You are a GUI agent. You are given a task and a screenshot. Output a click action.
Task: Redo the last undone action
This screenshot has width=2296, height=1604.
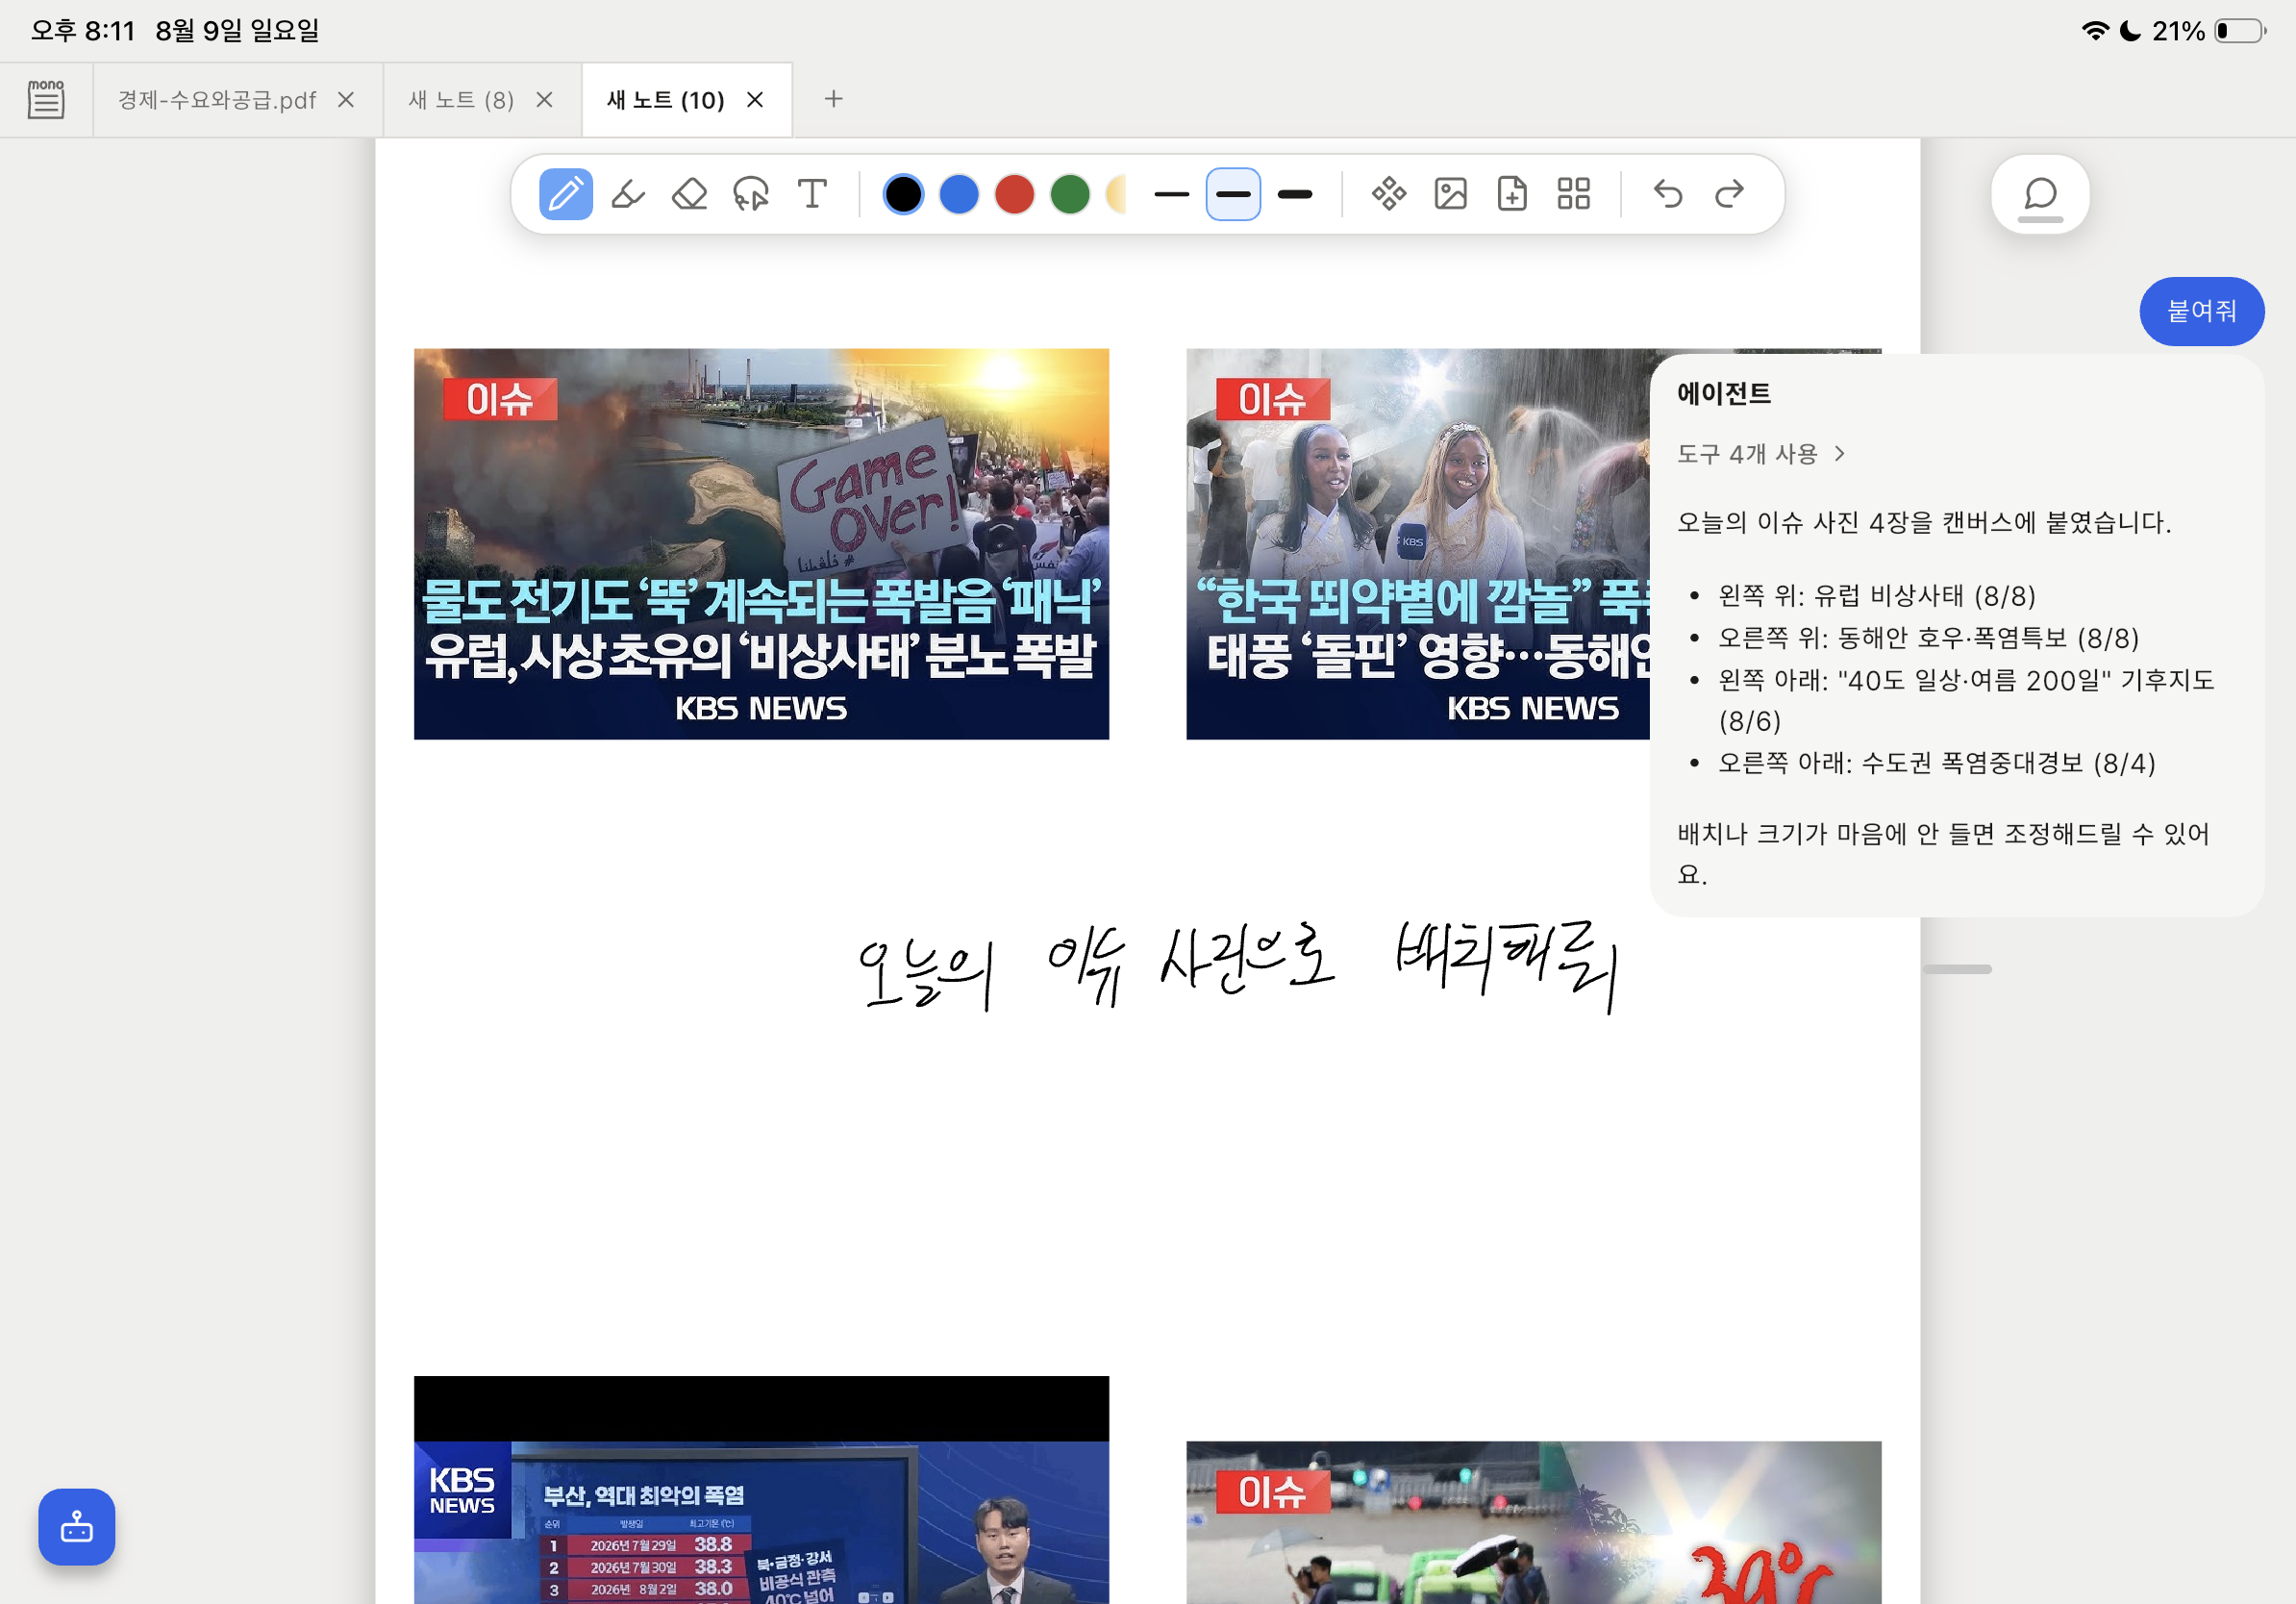pyautogui.click(x=1729, y=194)
